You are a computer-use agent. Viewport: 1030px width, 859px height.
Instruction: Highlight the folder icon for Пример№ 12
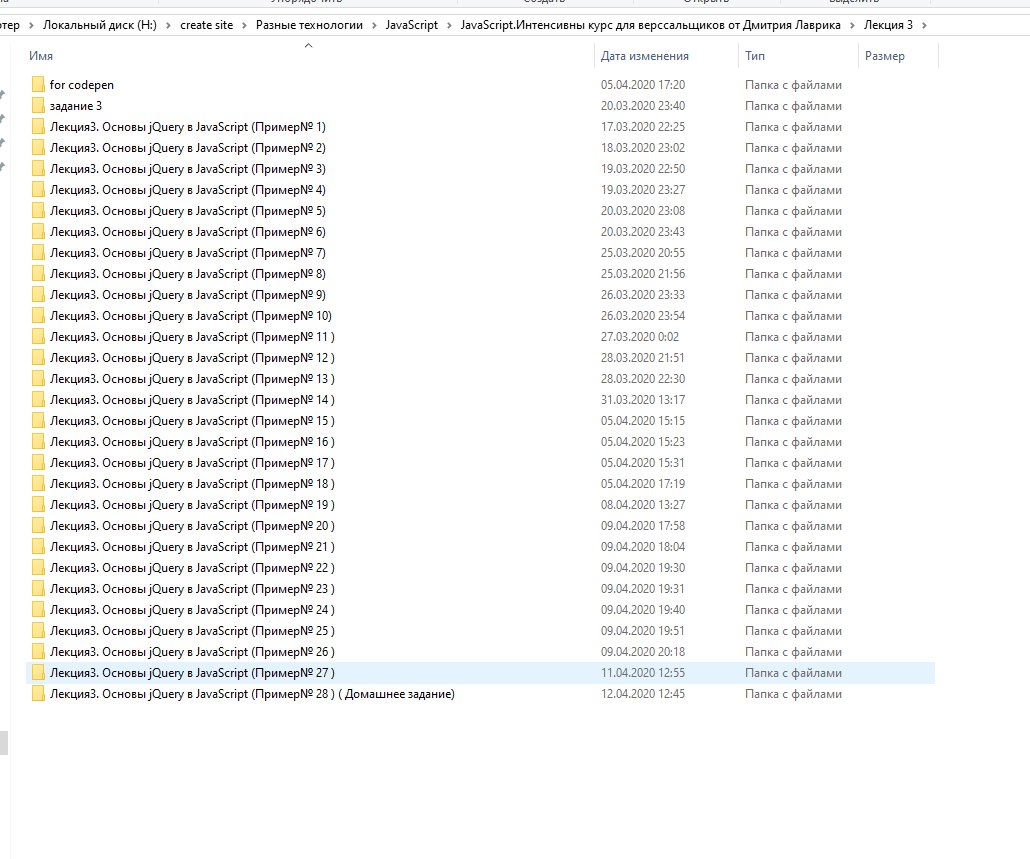(x=38, y=358)
